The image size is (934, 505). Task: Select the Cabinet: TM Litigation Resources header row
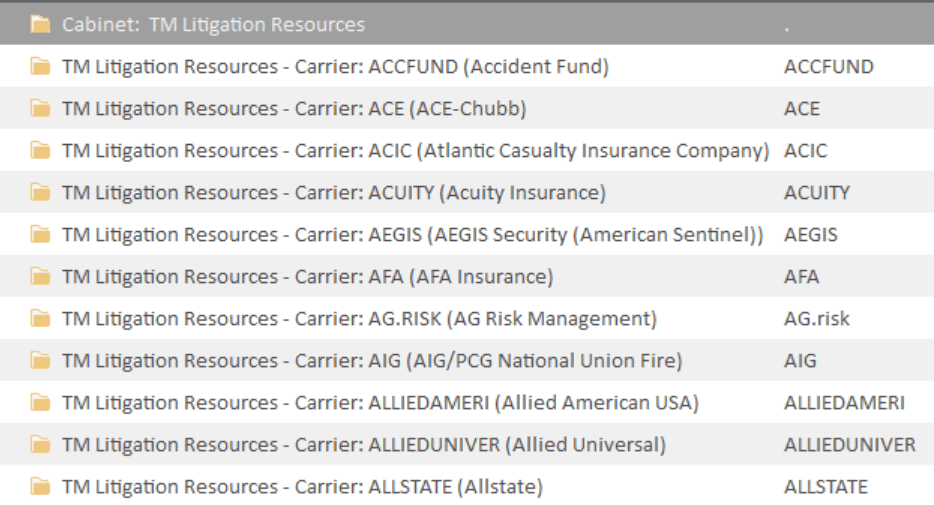pyautogui.click(x=467, y=24)
